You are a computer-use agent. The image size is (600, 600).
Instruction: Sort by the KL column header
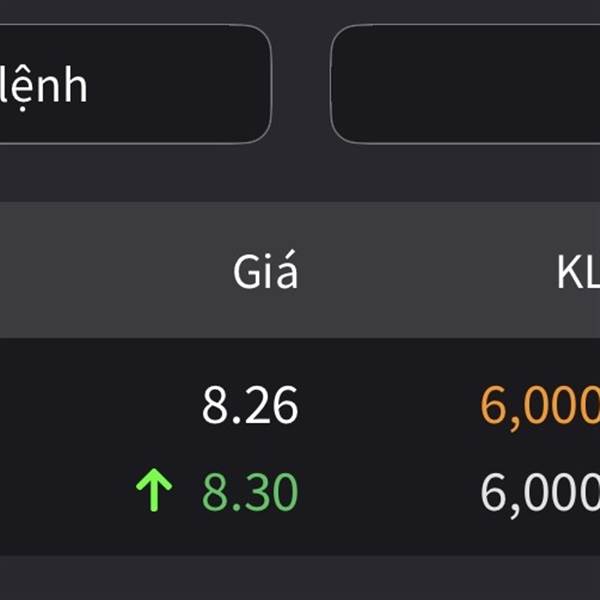pyautogui.click(x=578, y=272)
